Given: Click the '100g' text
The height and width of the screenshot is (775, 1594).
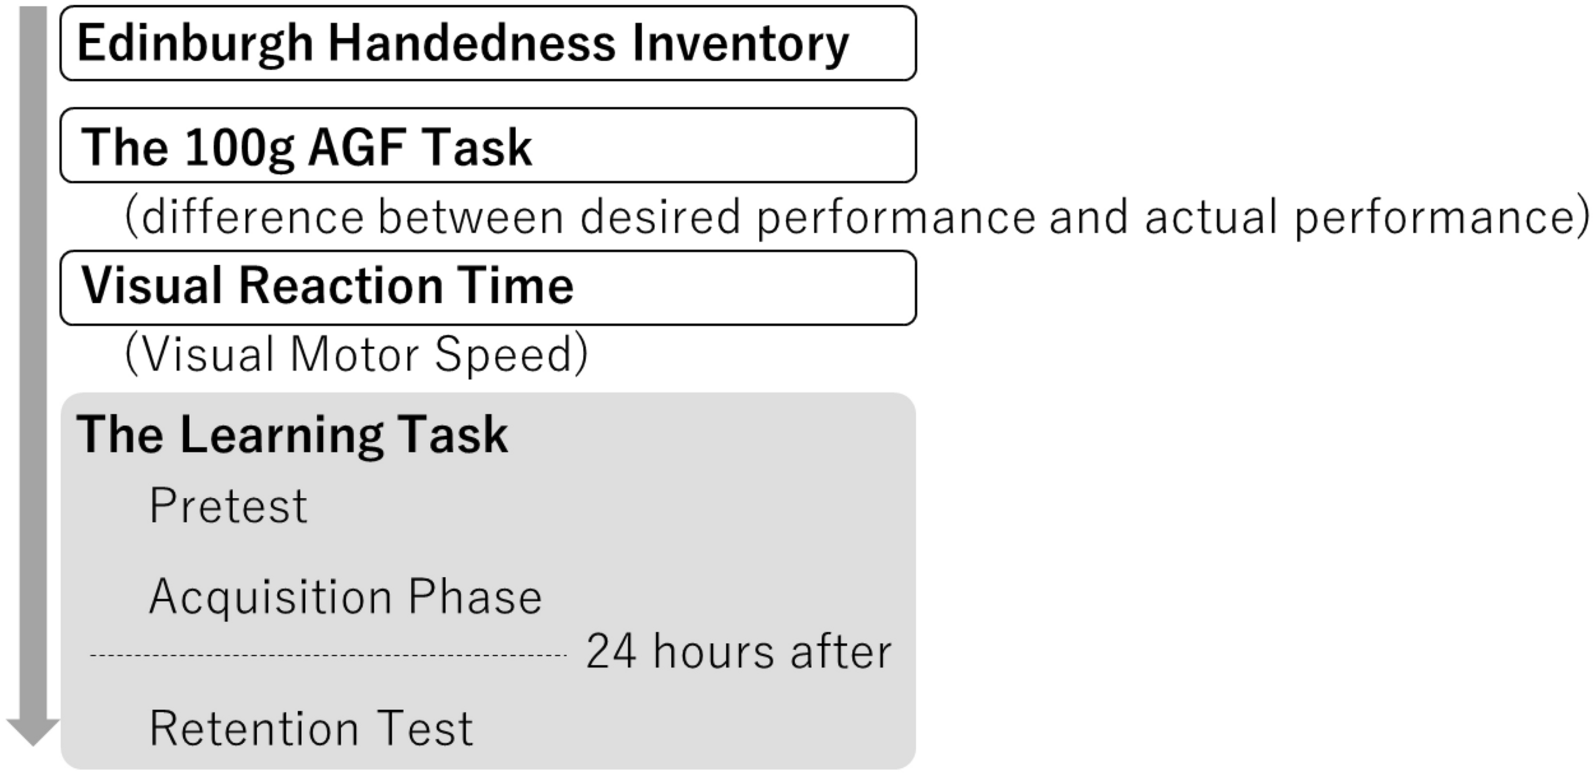Looking at the screenshot, I should click(238, 147).
